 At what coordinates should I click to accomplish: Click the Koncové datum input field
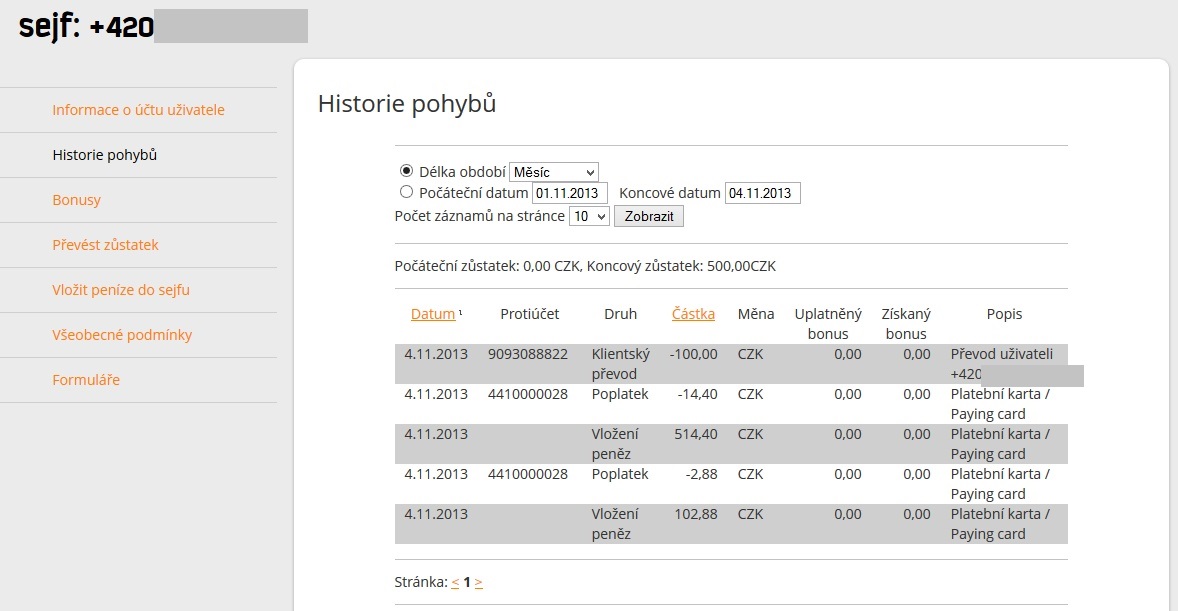coord(762,193)
